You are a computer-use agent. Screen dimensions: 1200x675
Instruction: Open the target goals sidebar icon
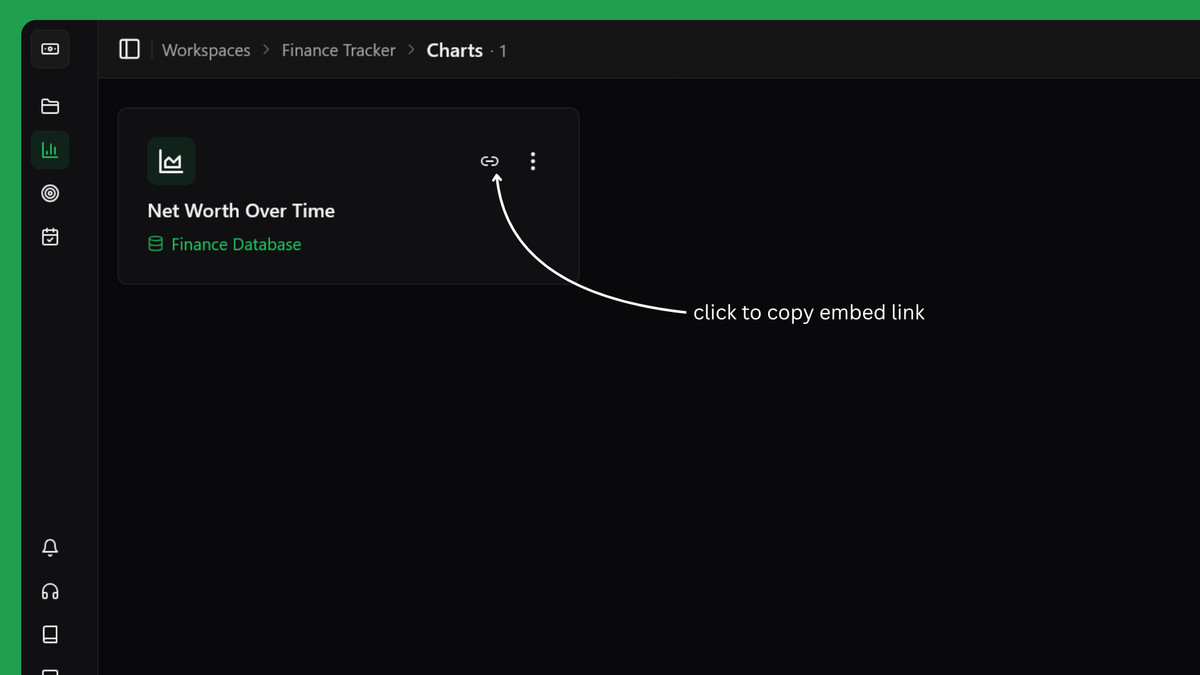click(50, 193)
